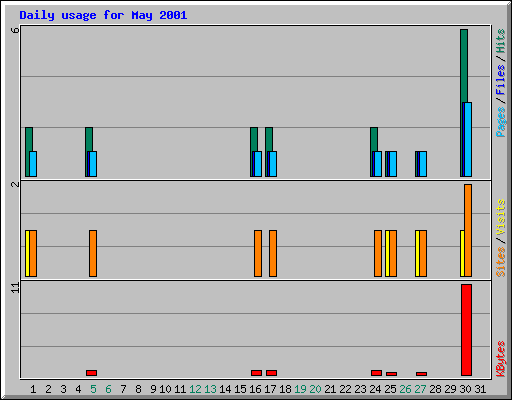The width and height of the screenshot is (512, 400).
Task: Click the day 5 red KBytes bar
Action: (91, 373)
